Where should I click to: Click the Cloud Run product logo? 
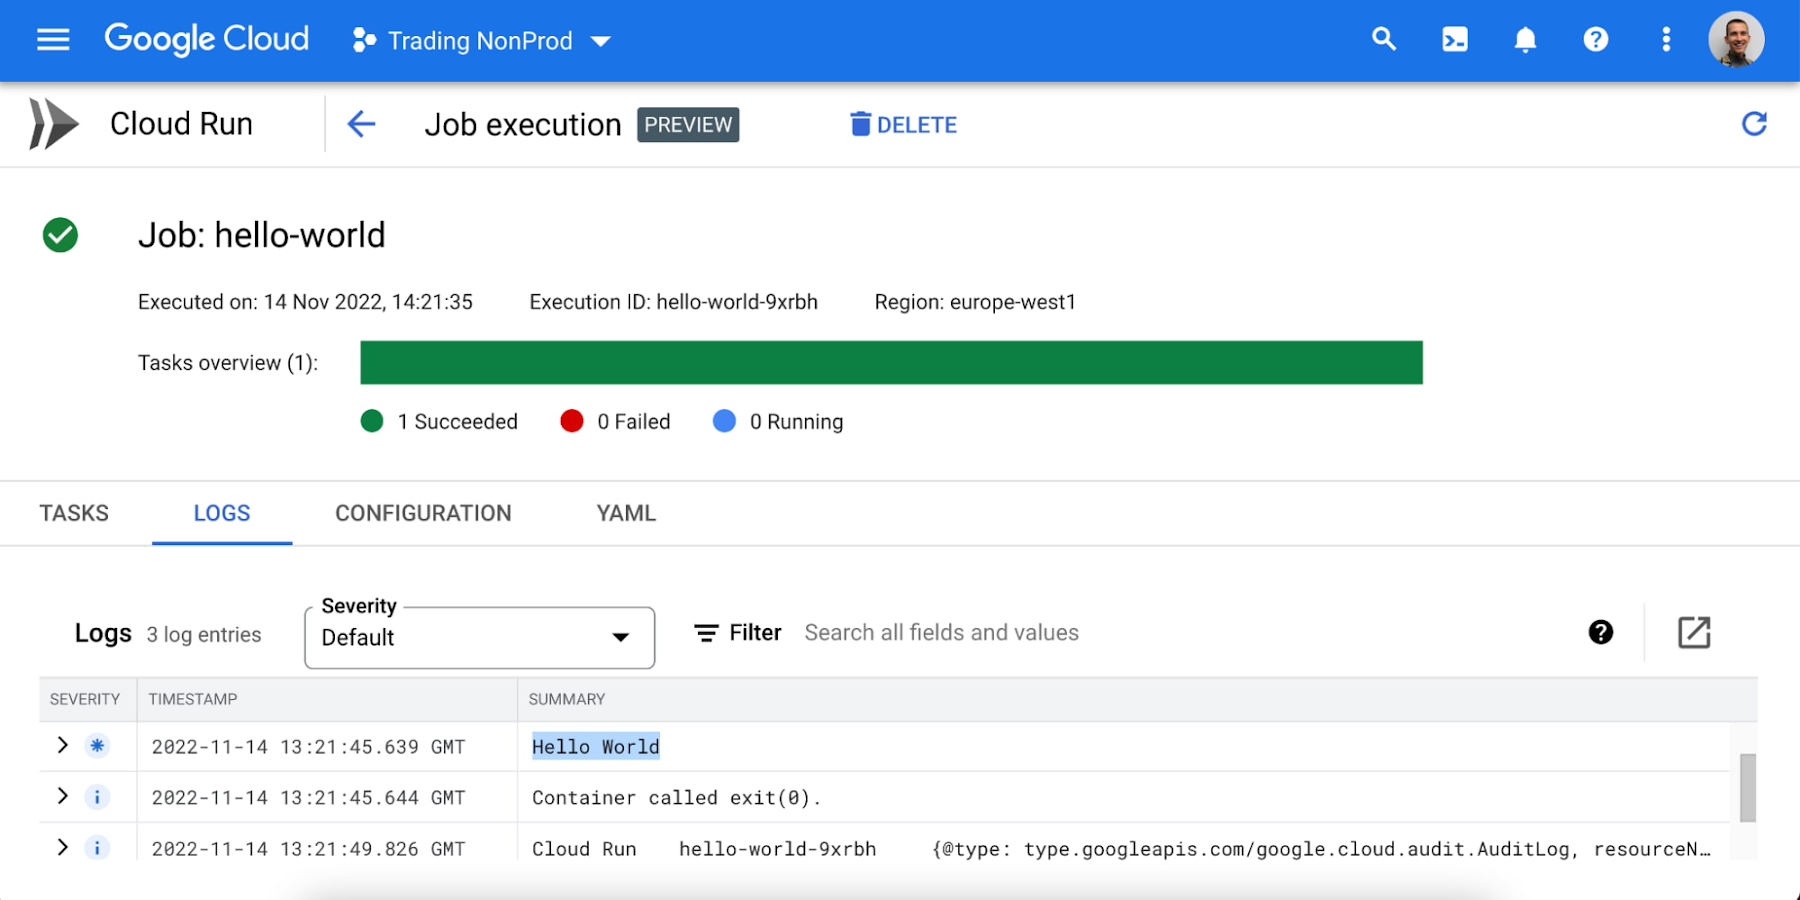53,124
